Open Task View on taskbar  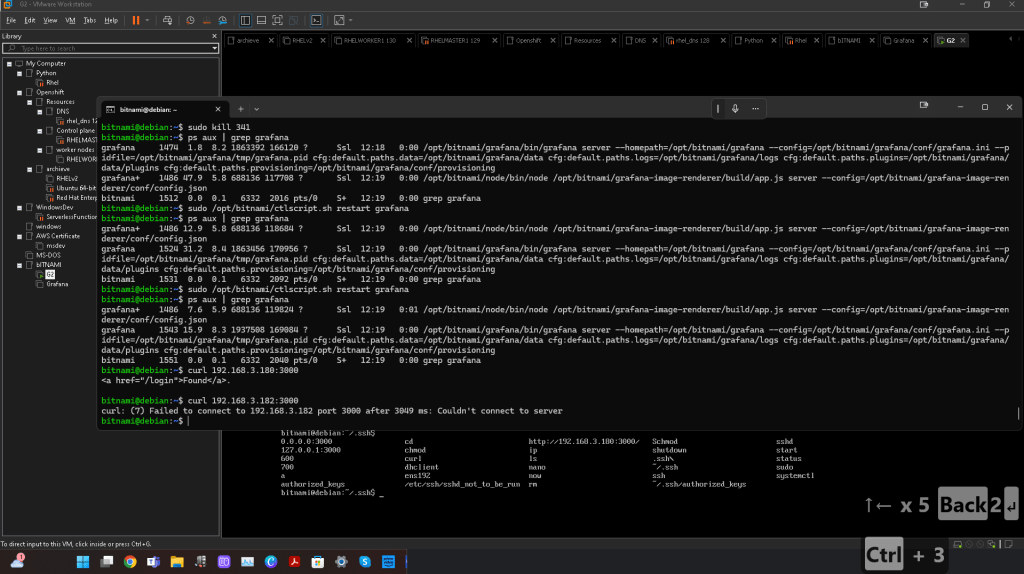coord(106,562)
